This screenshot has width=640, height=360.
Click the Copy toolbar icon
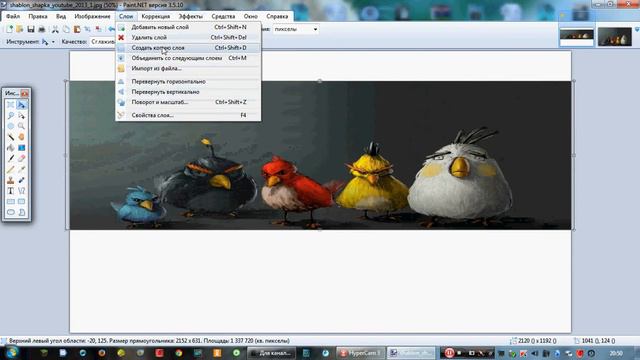[66, 29]
